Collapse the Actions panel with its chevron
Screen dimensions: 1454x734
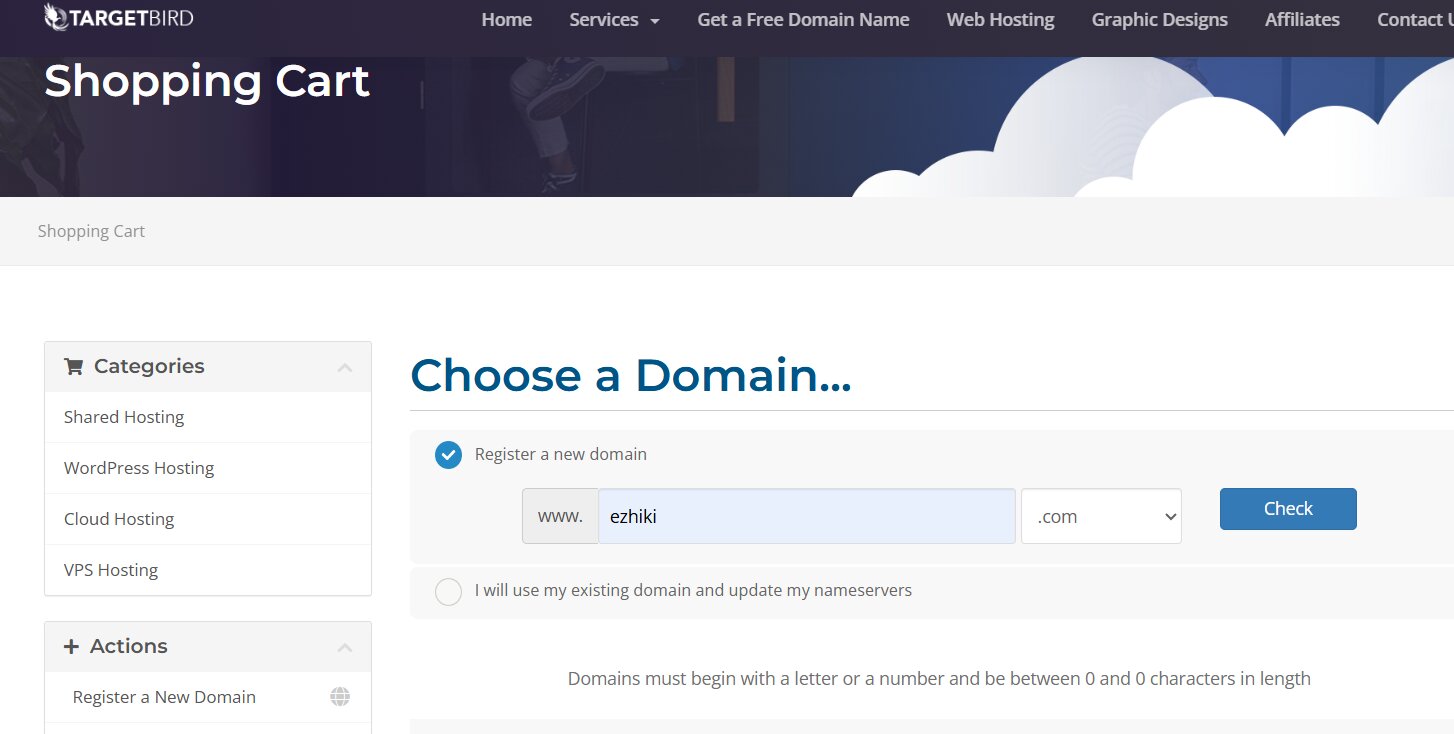[x=345, y=648]
